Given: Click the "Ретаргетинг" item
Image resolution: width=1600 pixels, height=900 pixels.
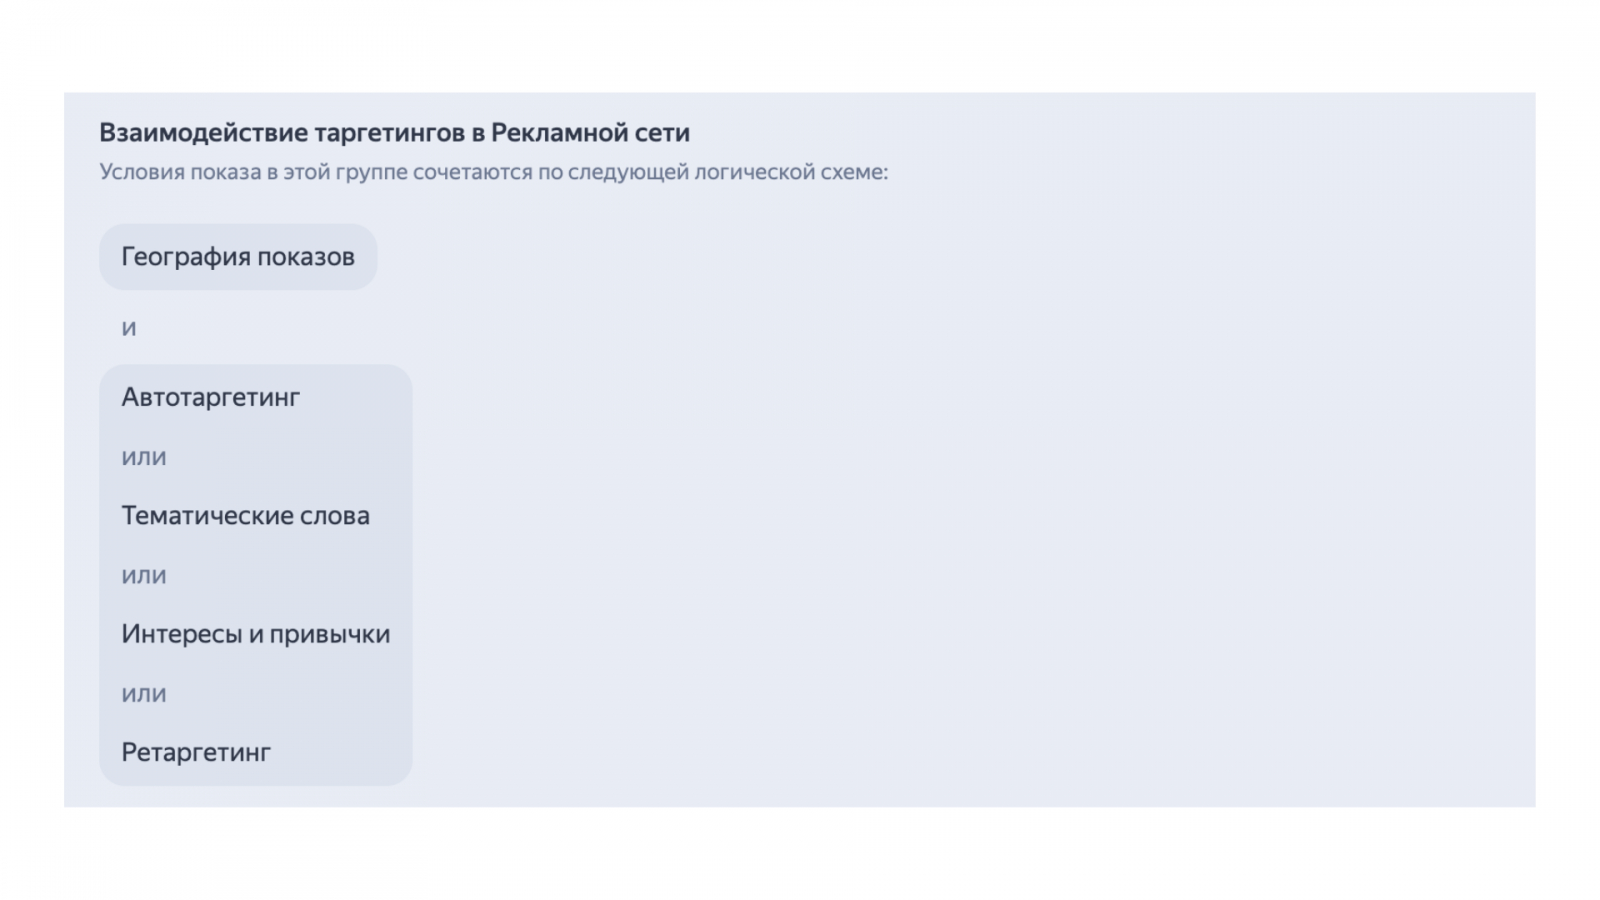Looking at the screenshot, I should click(x=196, y=752).
